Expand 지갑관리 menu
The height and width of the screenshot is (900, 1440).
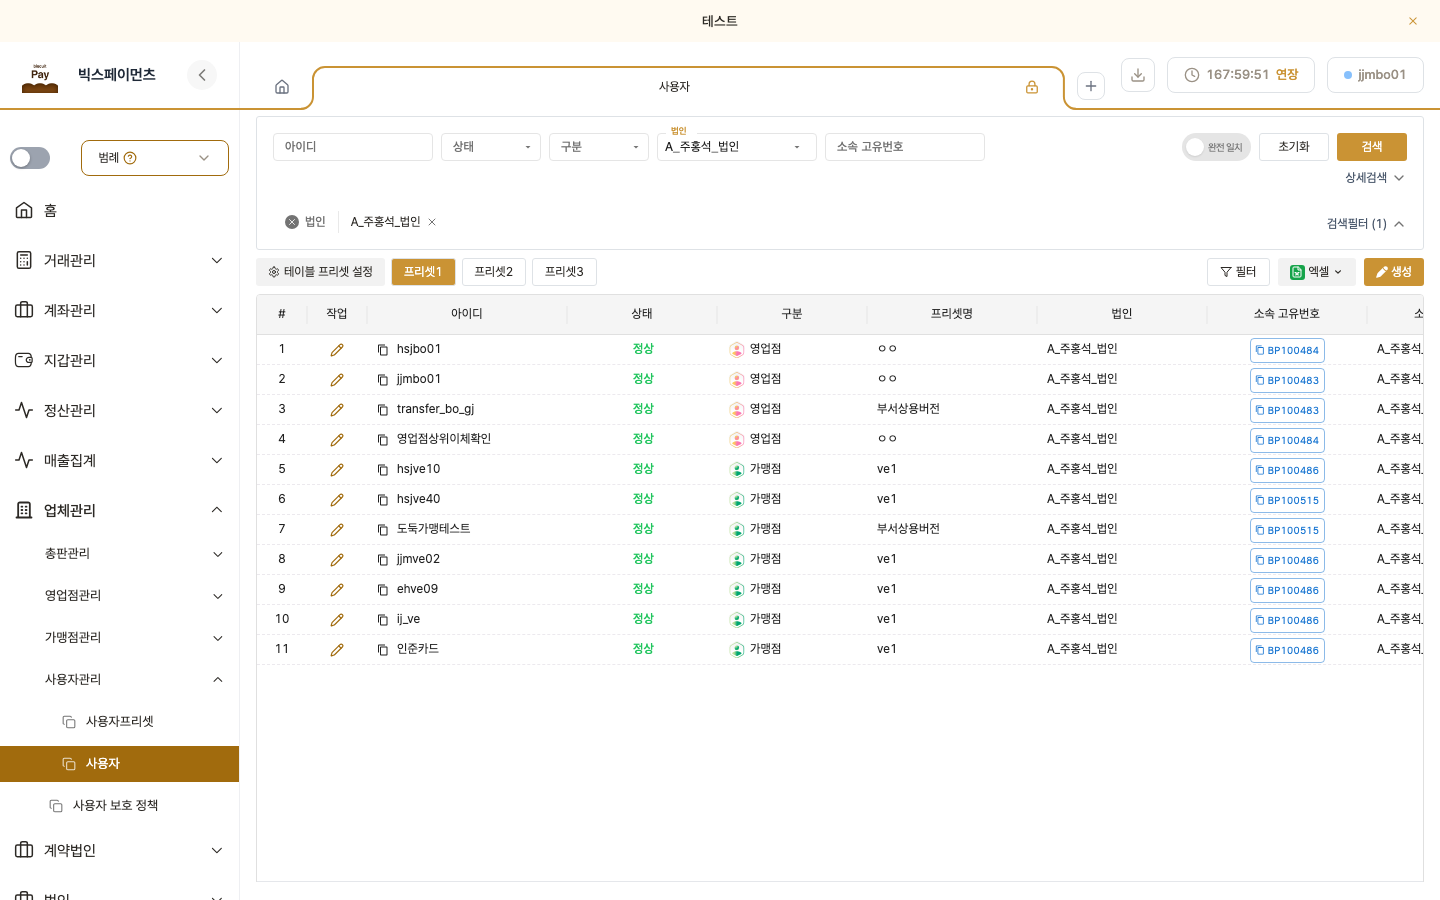point(120,360)
